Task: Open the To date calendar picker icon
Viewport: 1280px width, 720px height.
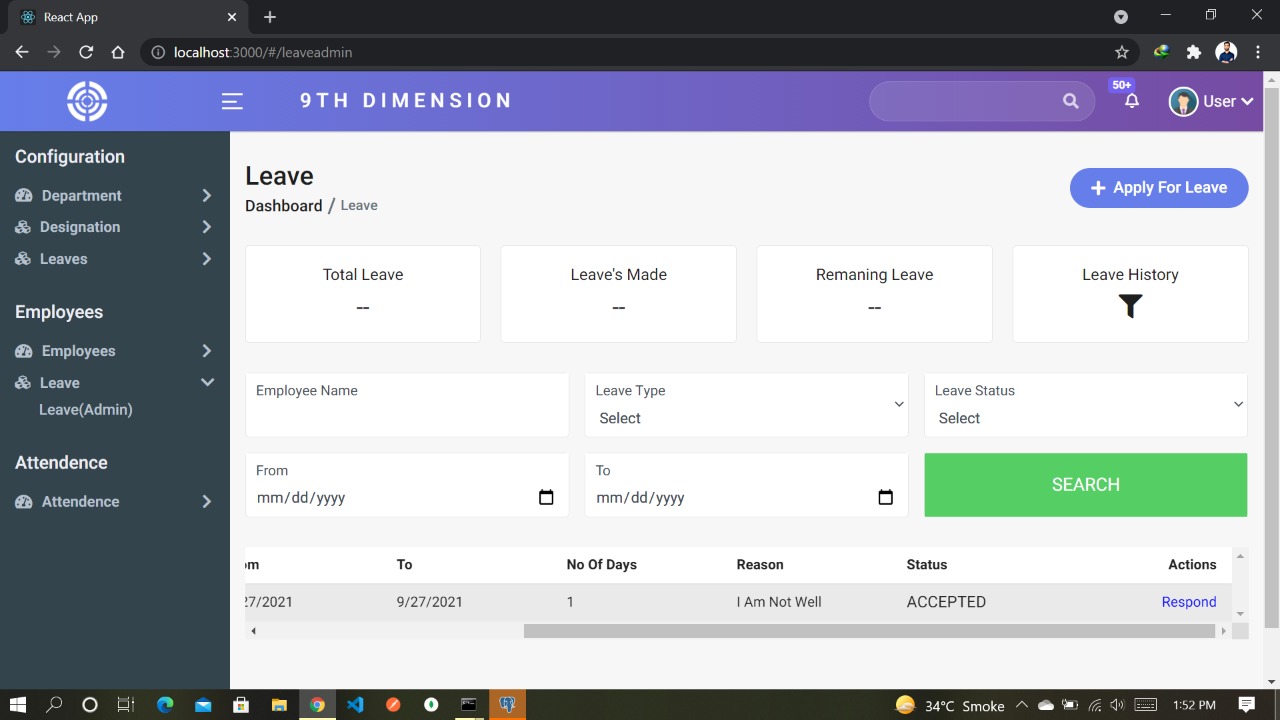Action: click(x=885, y=498)
